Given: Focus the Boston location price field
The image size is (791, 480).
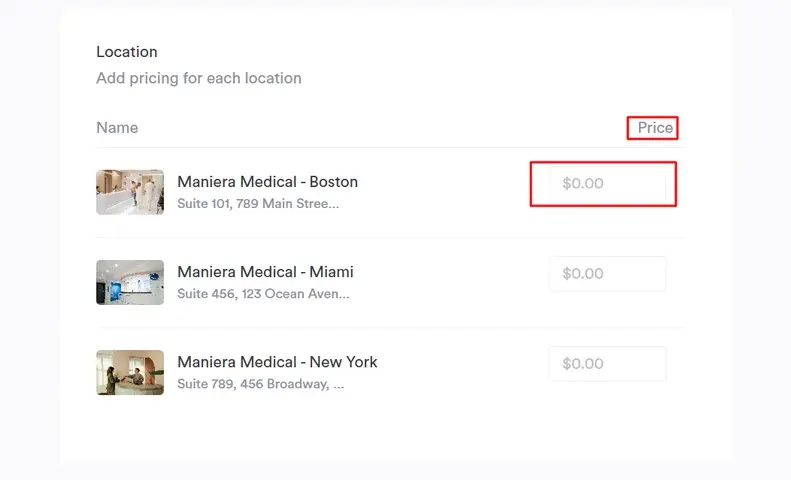Looking at the screenshot, I should tap(607, 184).
